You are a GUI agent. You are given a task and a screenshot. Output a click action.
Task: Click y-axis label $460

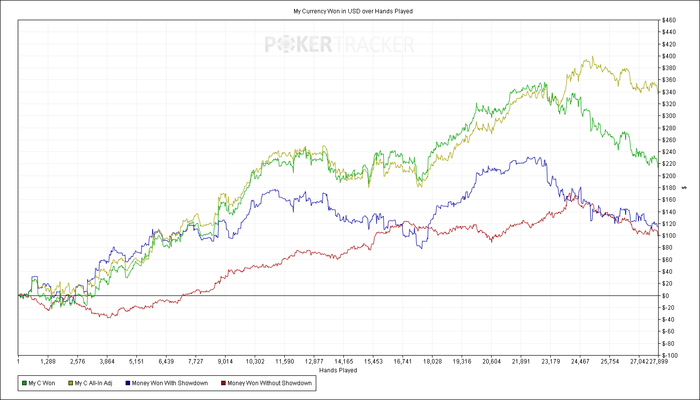point(668,20)
